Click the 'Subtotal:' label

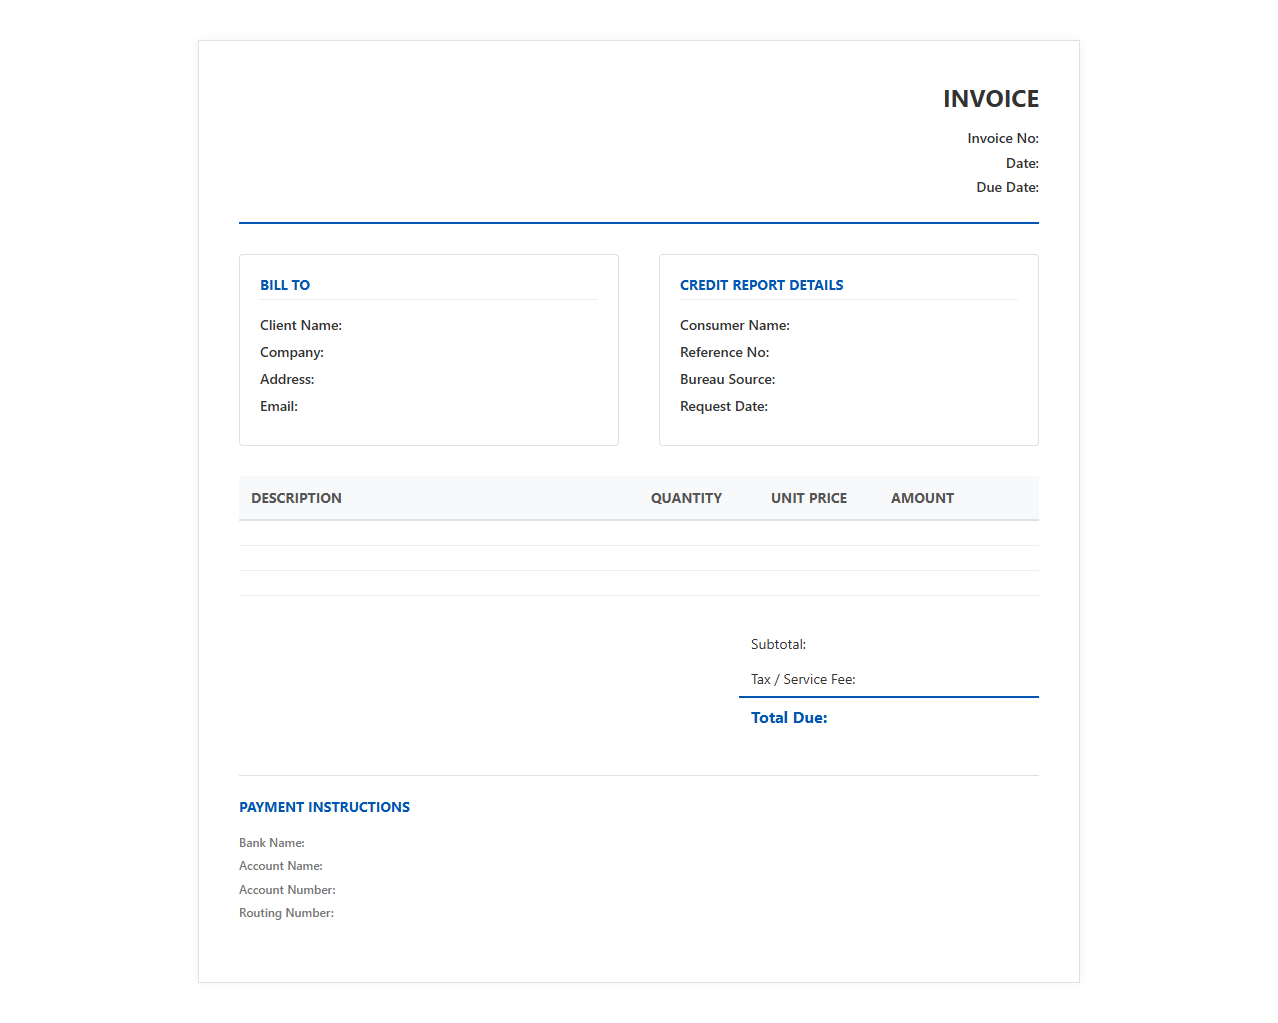click(778, 645)
